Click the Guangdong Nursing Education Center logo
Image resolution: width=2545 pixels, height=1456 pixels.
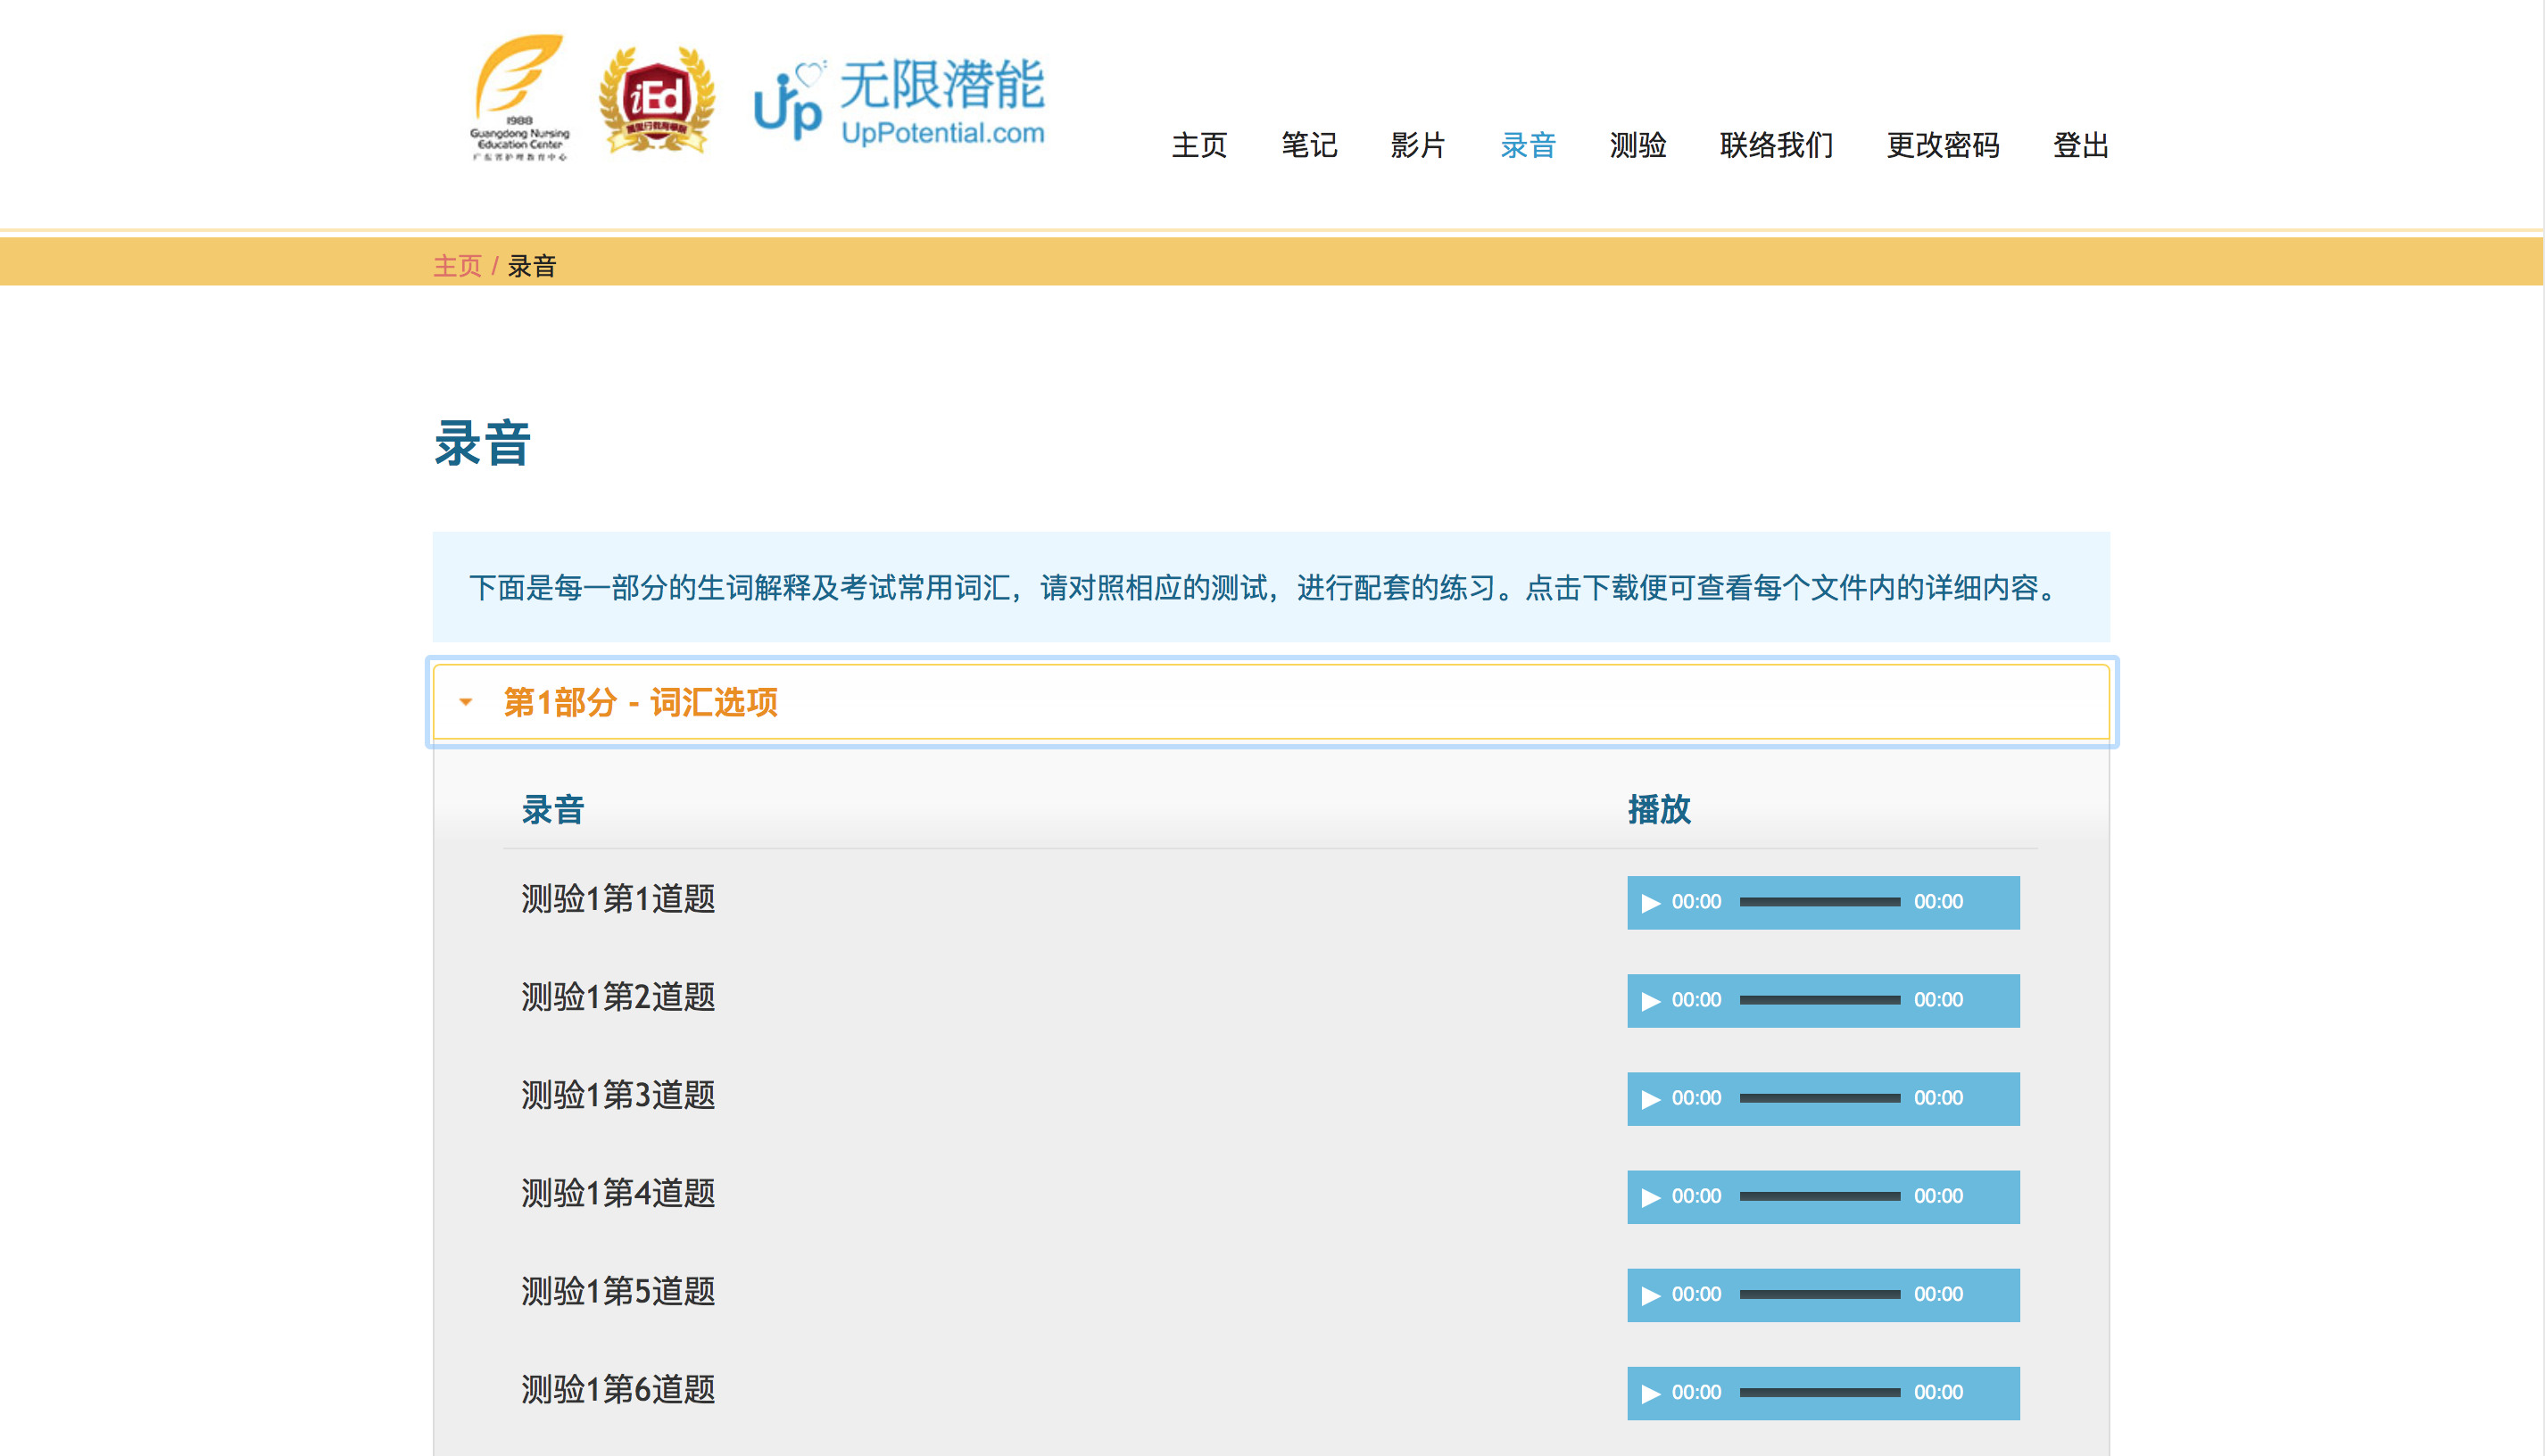(x=519, y=98)
